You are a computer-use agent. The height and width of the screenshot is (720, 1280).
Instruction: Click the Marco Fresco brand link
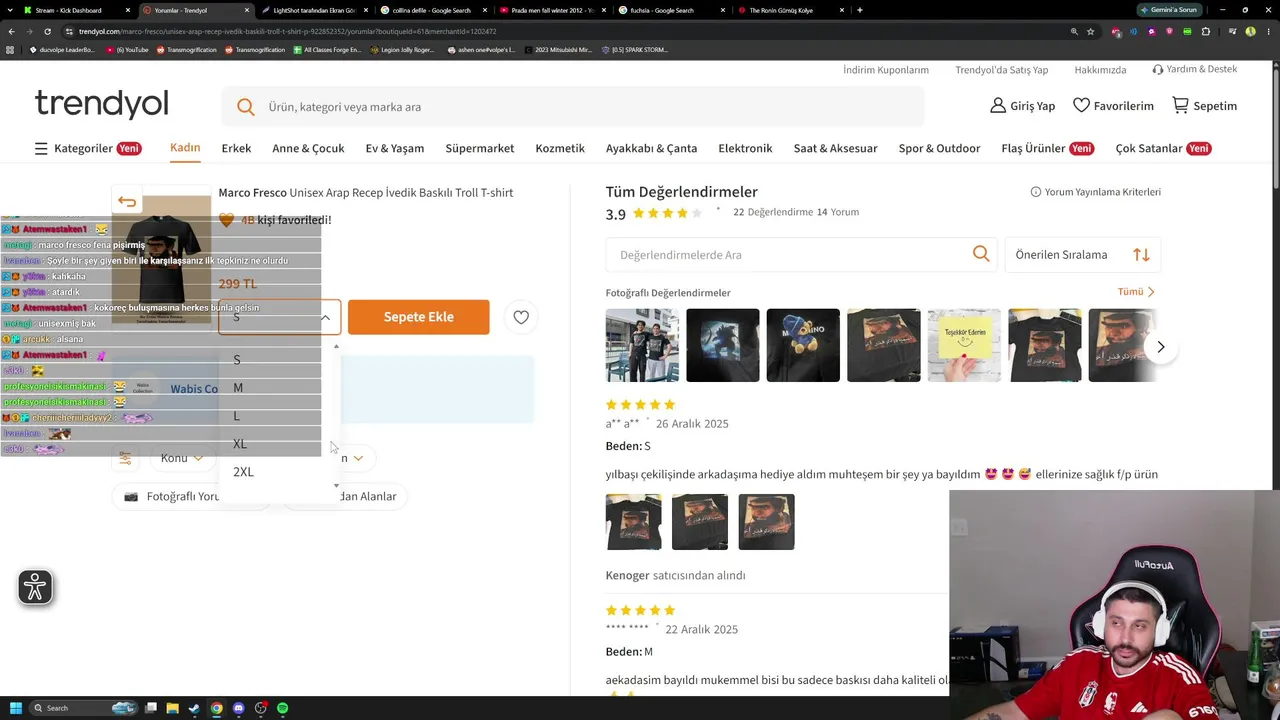click(252, 192)
